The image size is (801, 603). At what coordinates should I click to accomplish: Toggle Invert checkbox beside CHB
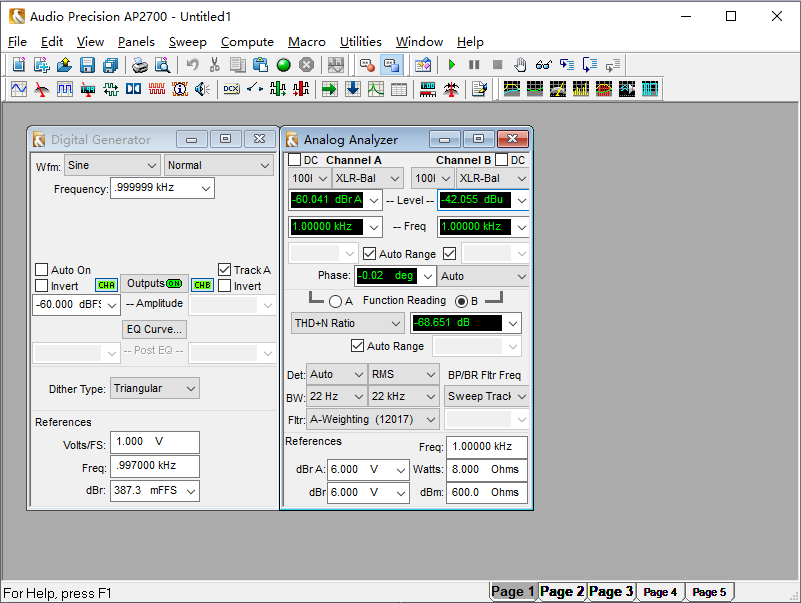tap(224, 286)
